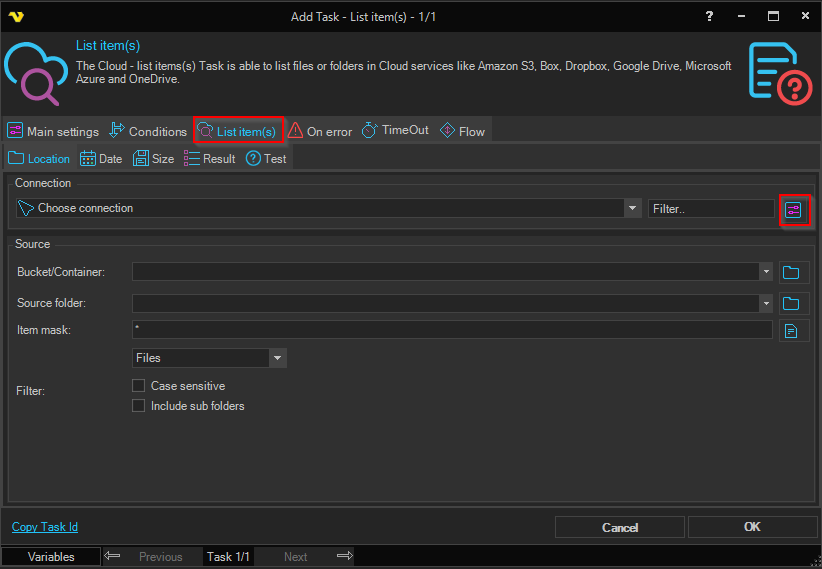Viewport: 822px width, 569px height.
Task: Switch to the Main settings tab
Action: pos(53,131)
